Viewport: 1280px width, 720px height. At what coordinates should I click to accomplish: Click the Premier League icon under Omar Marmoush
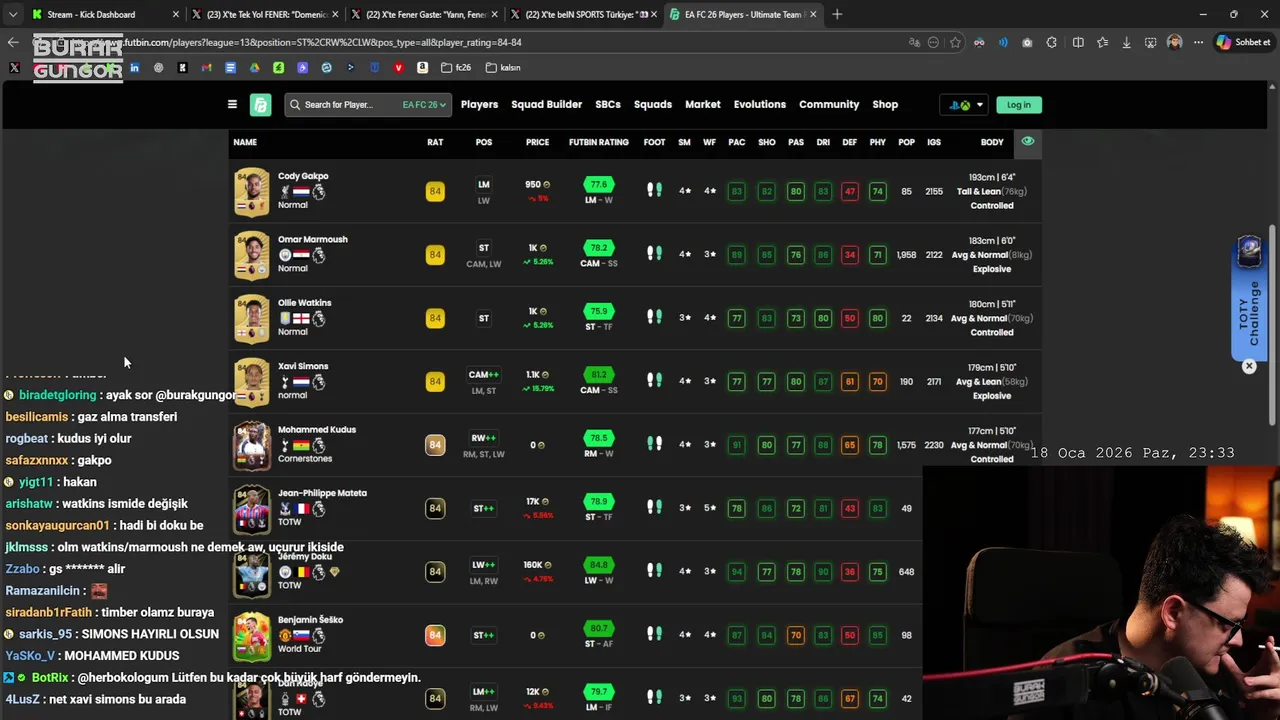click(x=318, y=255)
